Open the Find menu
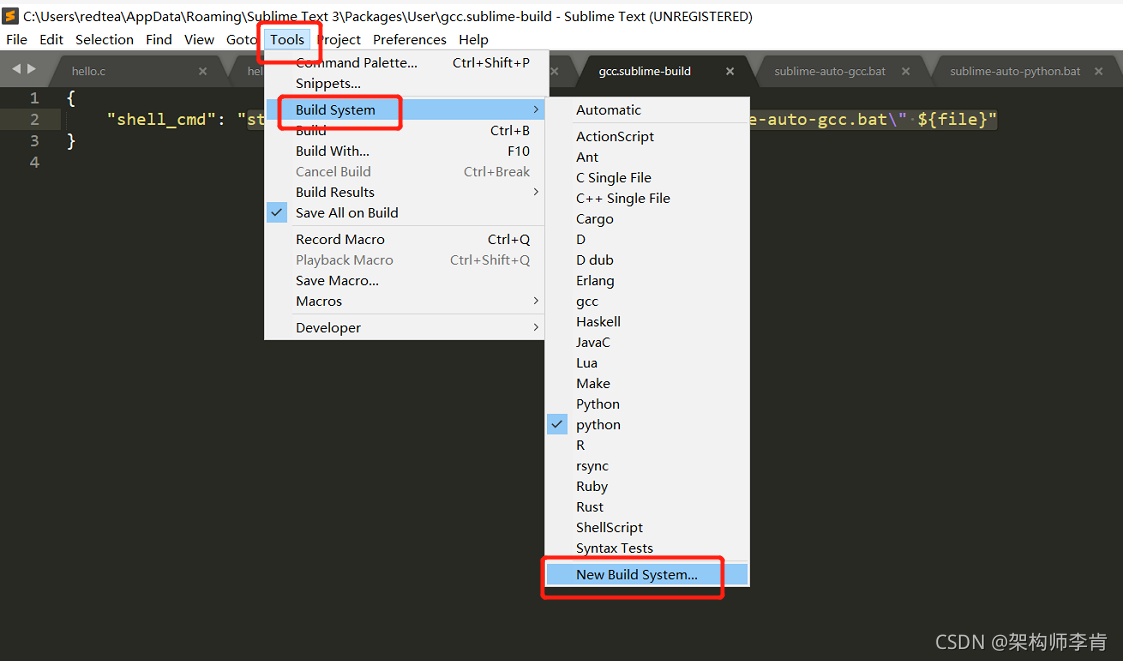Viewport: 1123px width, 661px height. click(159, 39)
